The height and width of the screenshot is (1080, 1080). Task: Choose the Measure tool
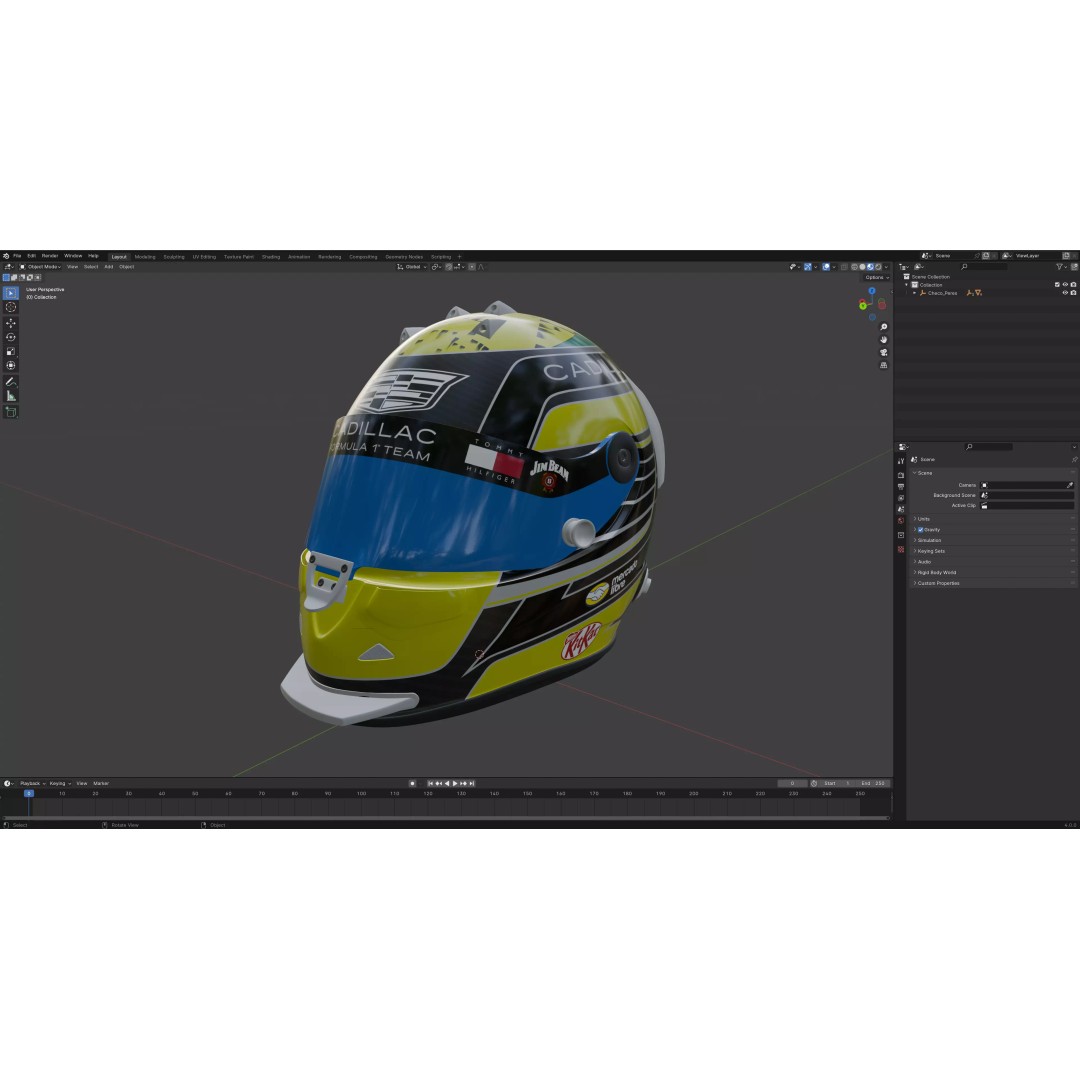click(x=11, y=396)
